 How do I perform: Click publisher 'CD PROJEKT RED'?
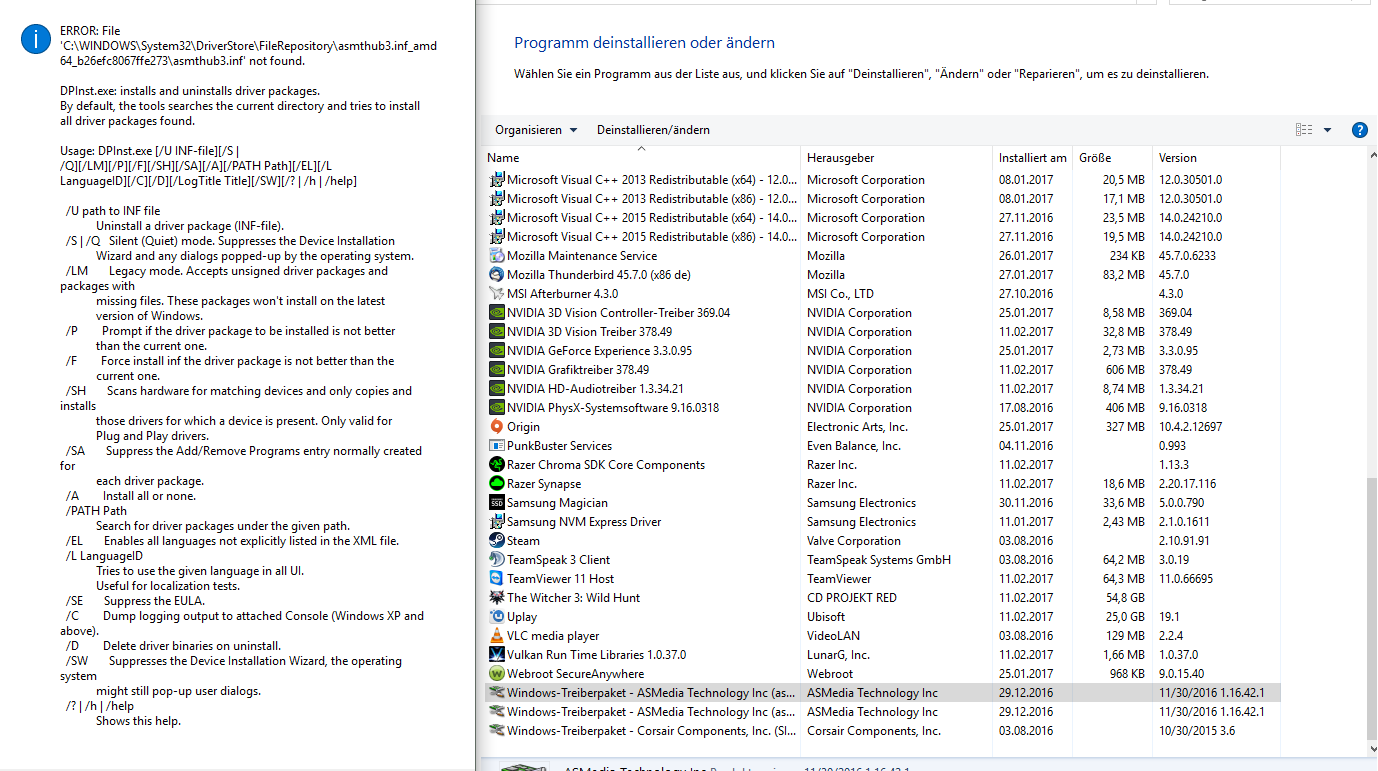(852, 598)
